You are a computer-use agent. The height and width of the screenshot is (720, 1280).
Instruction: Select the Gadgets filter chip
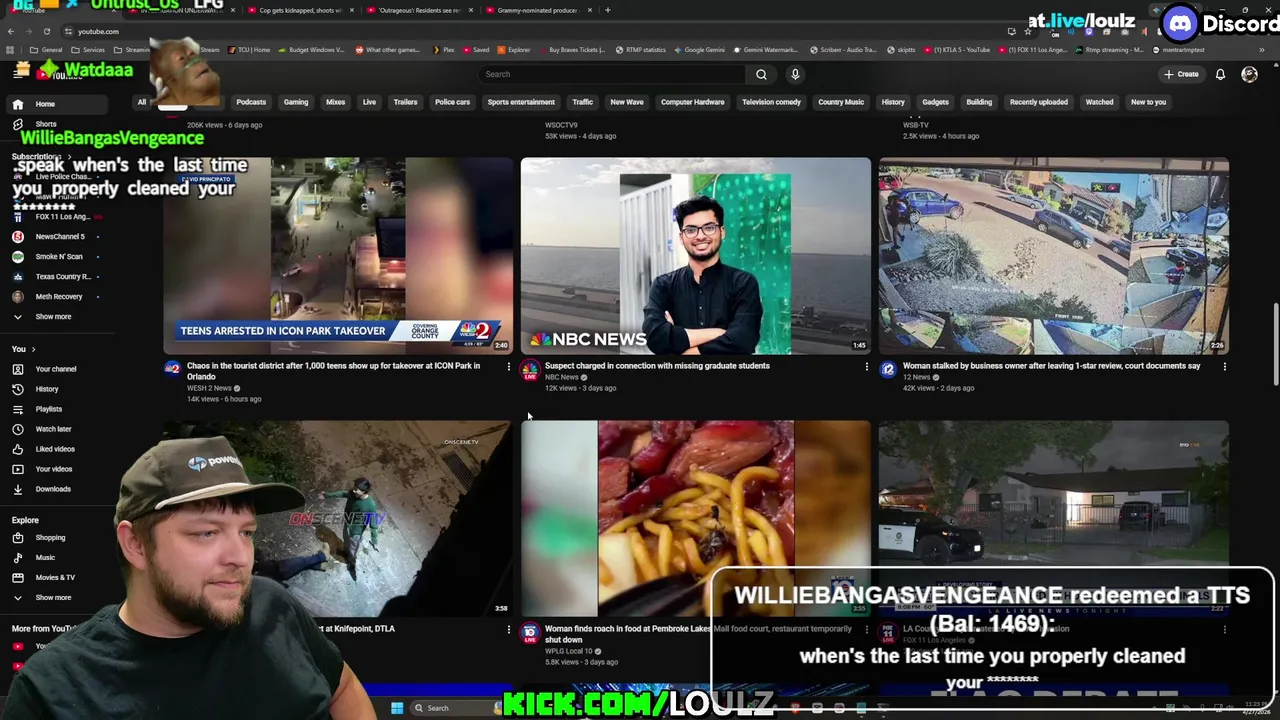click(x=935, y=102)
